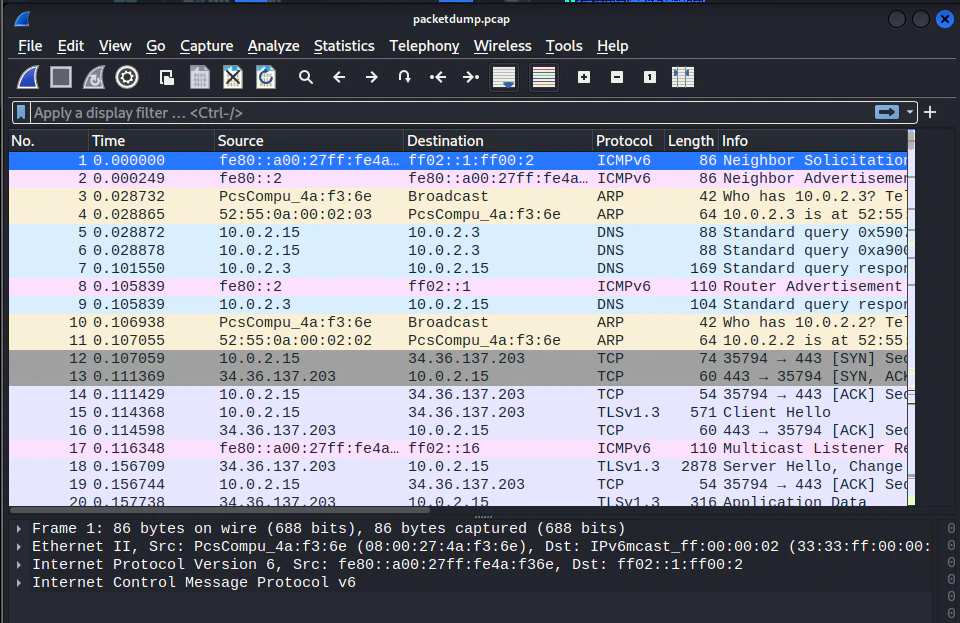
Task: Sort by the Protocol column header
Action: 629,141
